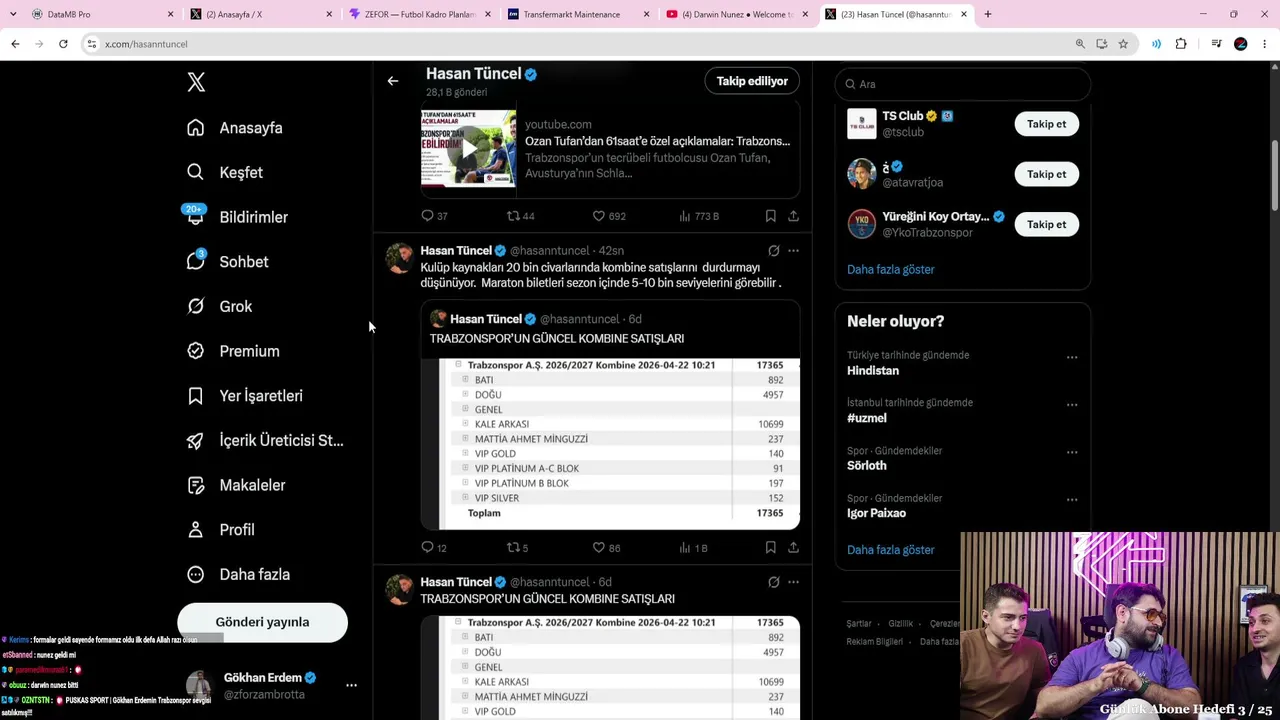View analytics of post with 1 B views
Viewport: 1280px width, 720px height.
tap(693, 548)
